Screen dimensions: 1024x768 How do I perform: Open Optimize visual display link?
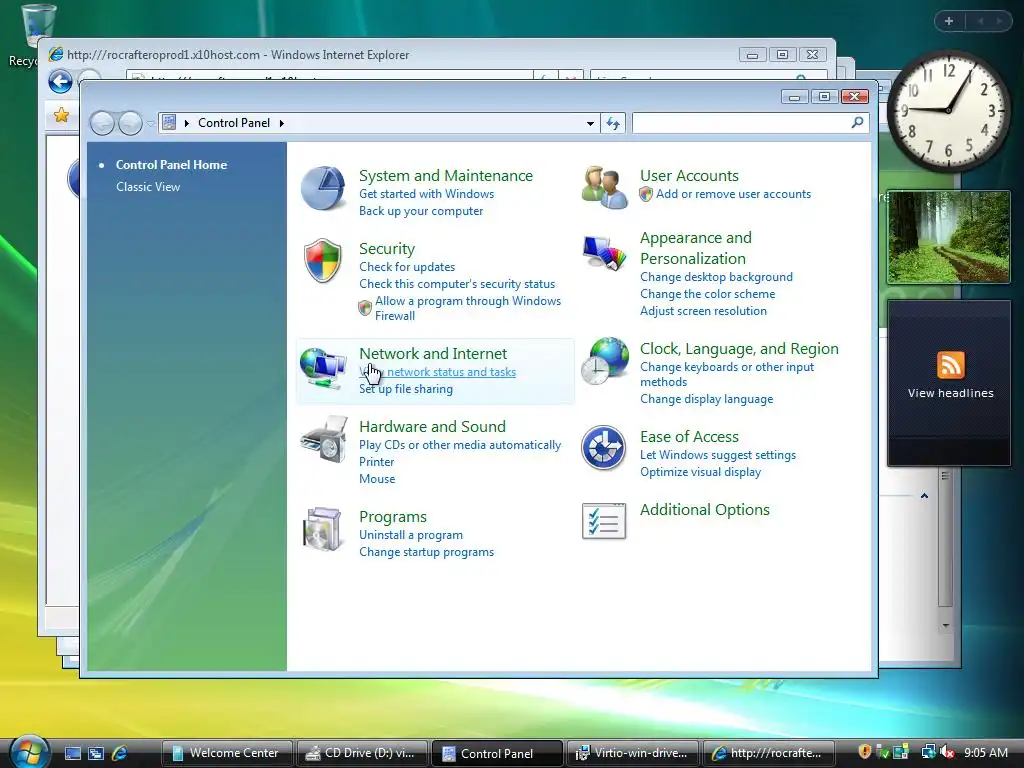701,472
